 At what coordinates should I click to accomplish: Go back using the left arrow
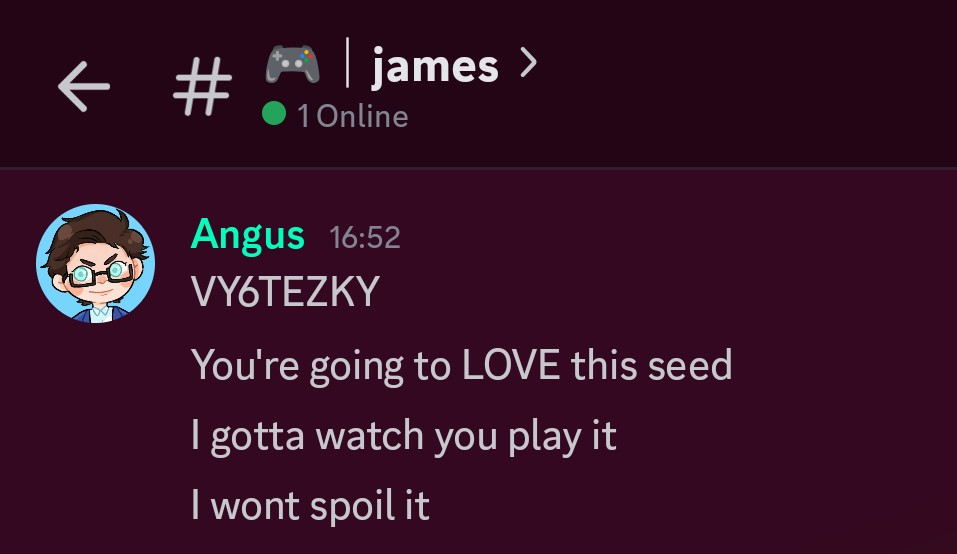click(x=84, y=86)
